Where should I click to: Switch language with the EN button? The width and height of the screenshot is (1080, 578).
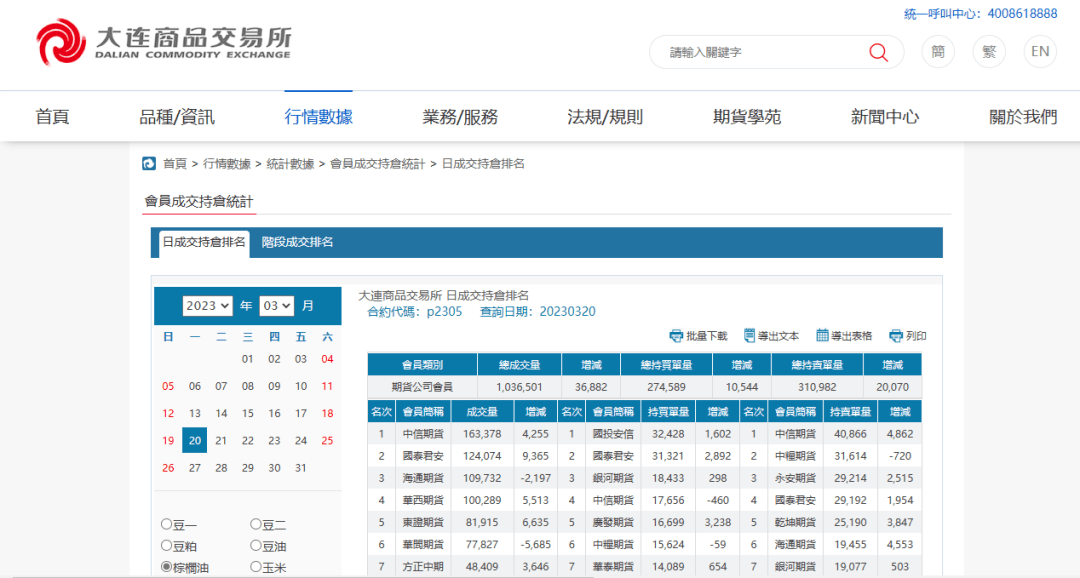click(x=1040, y=52)
